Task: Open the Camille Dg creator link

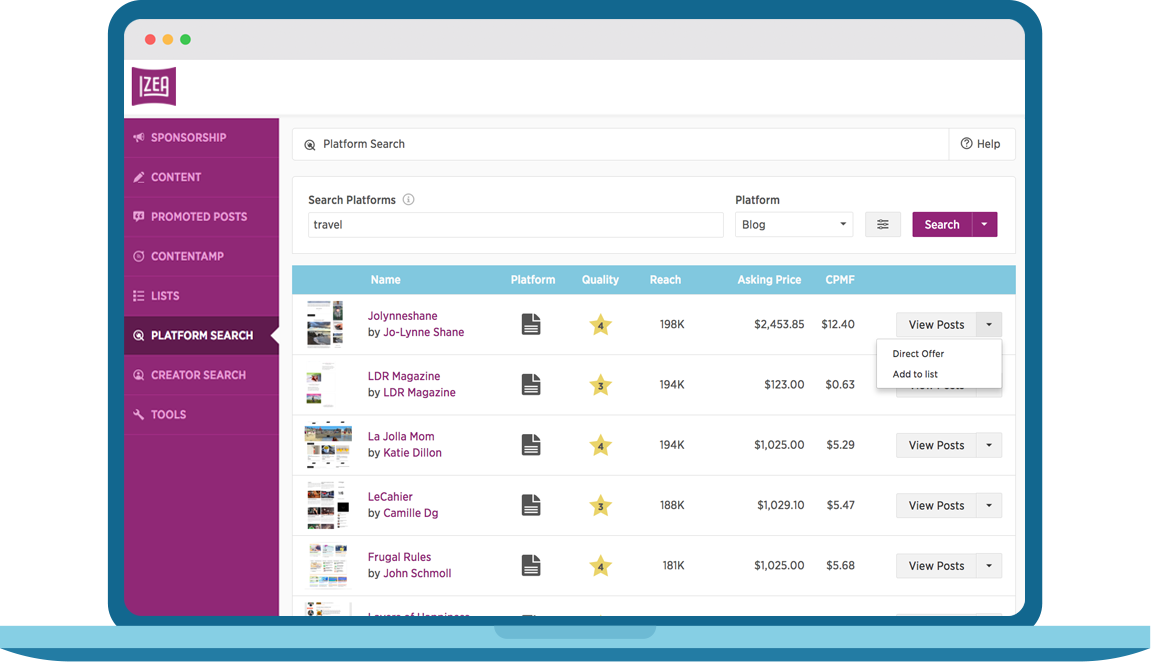Action: [x=410, y=512]
